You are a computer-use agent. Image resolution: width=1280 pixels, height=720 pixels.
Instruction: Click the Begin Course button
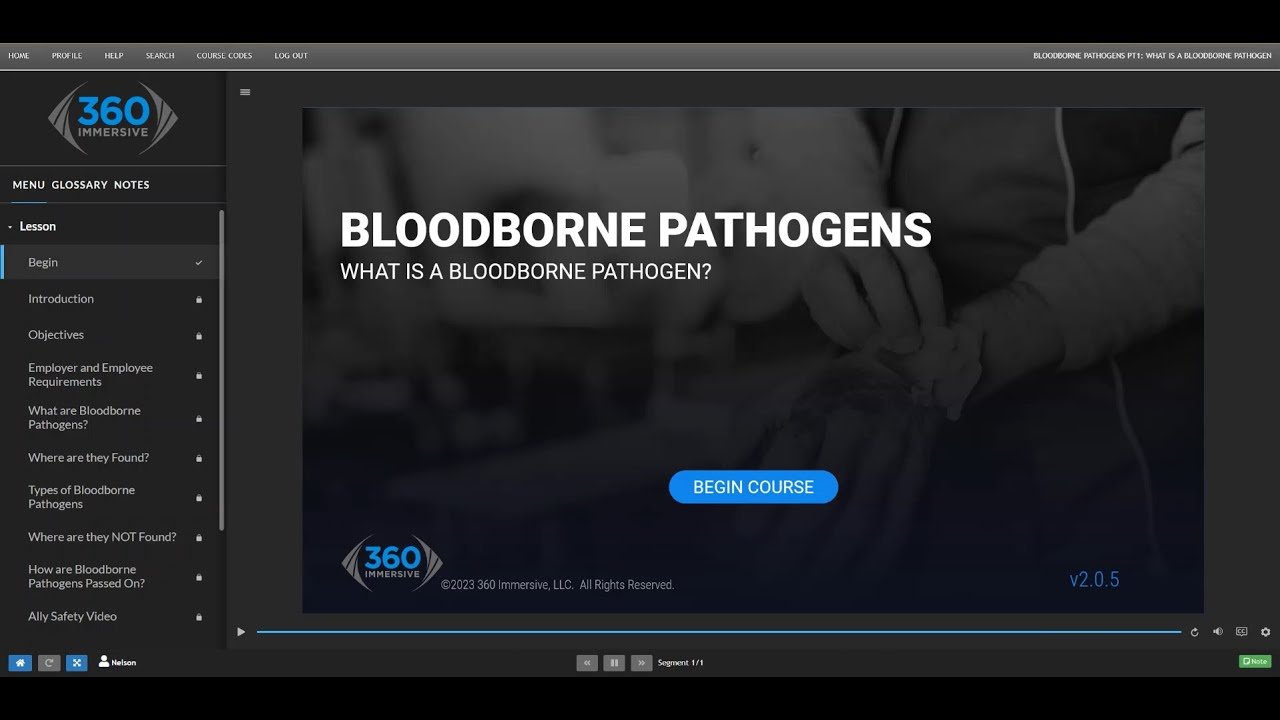coord(753,487)
